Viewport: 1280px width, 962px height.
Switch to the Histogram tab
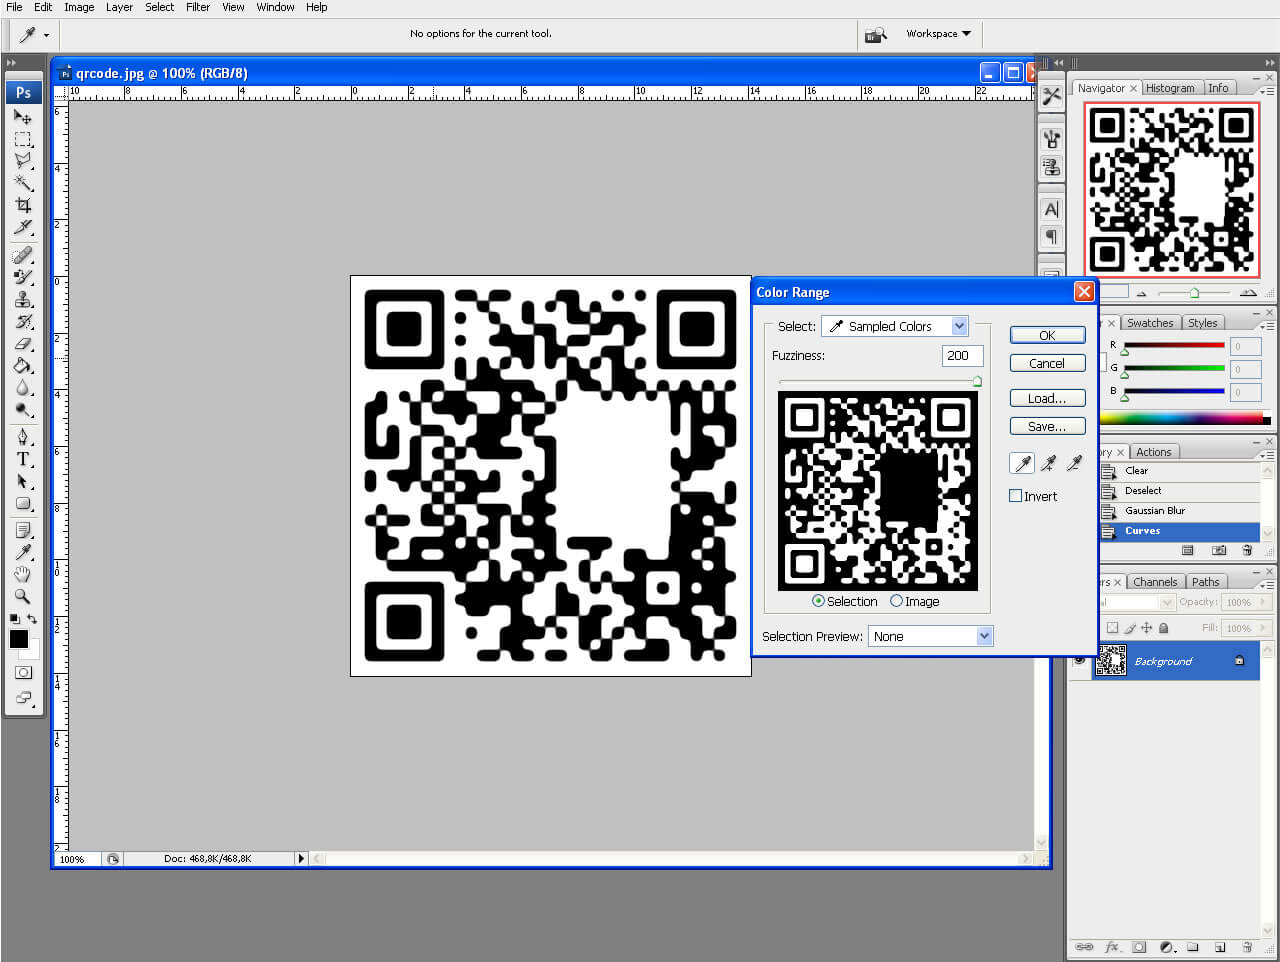[1170, 88]
